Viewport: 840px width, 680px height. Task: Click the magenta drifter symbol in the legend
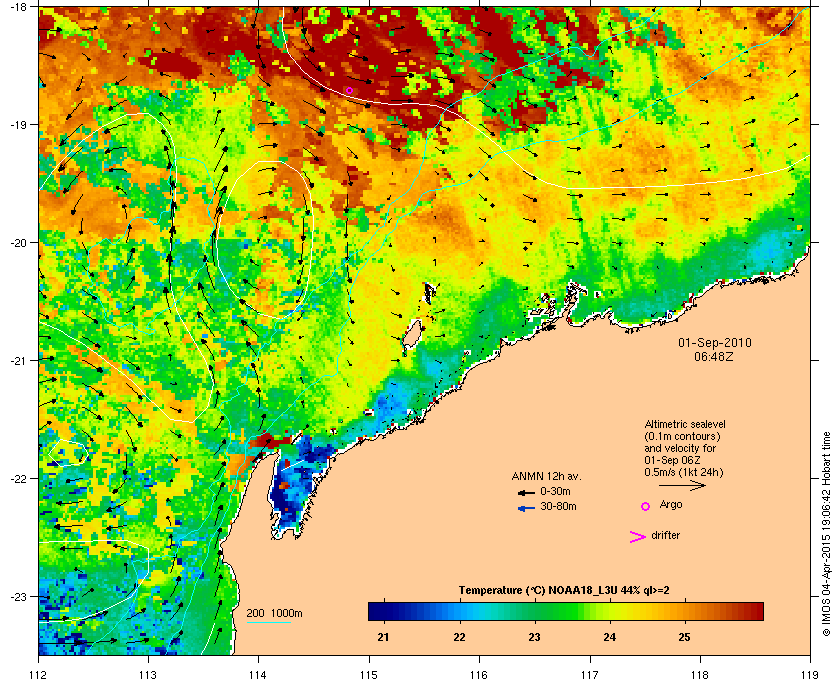point(638,537)
